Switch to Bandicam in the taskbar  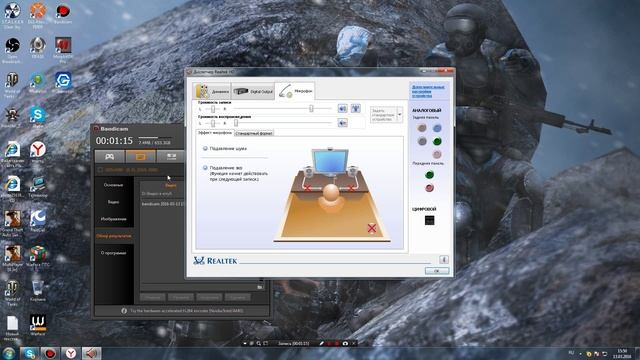[x=50, y=353]
